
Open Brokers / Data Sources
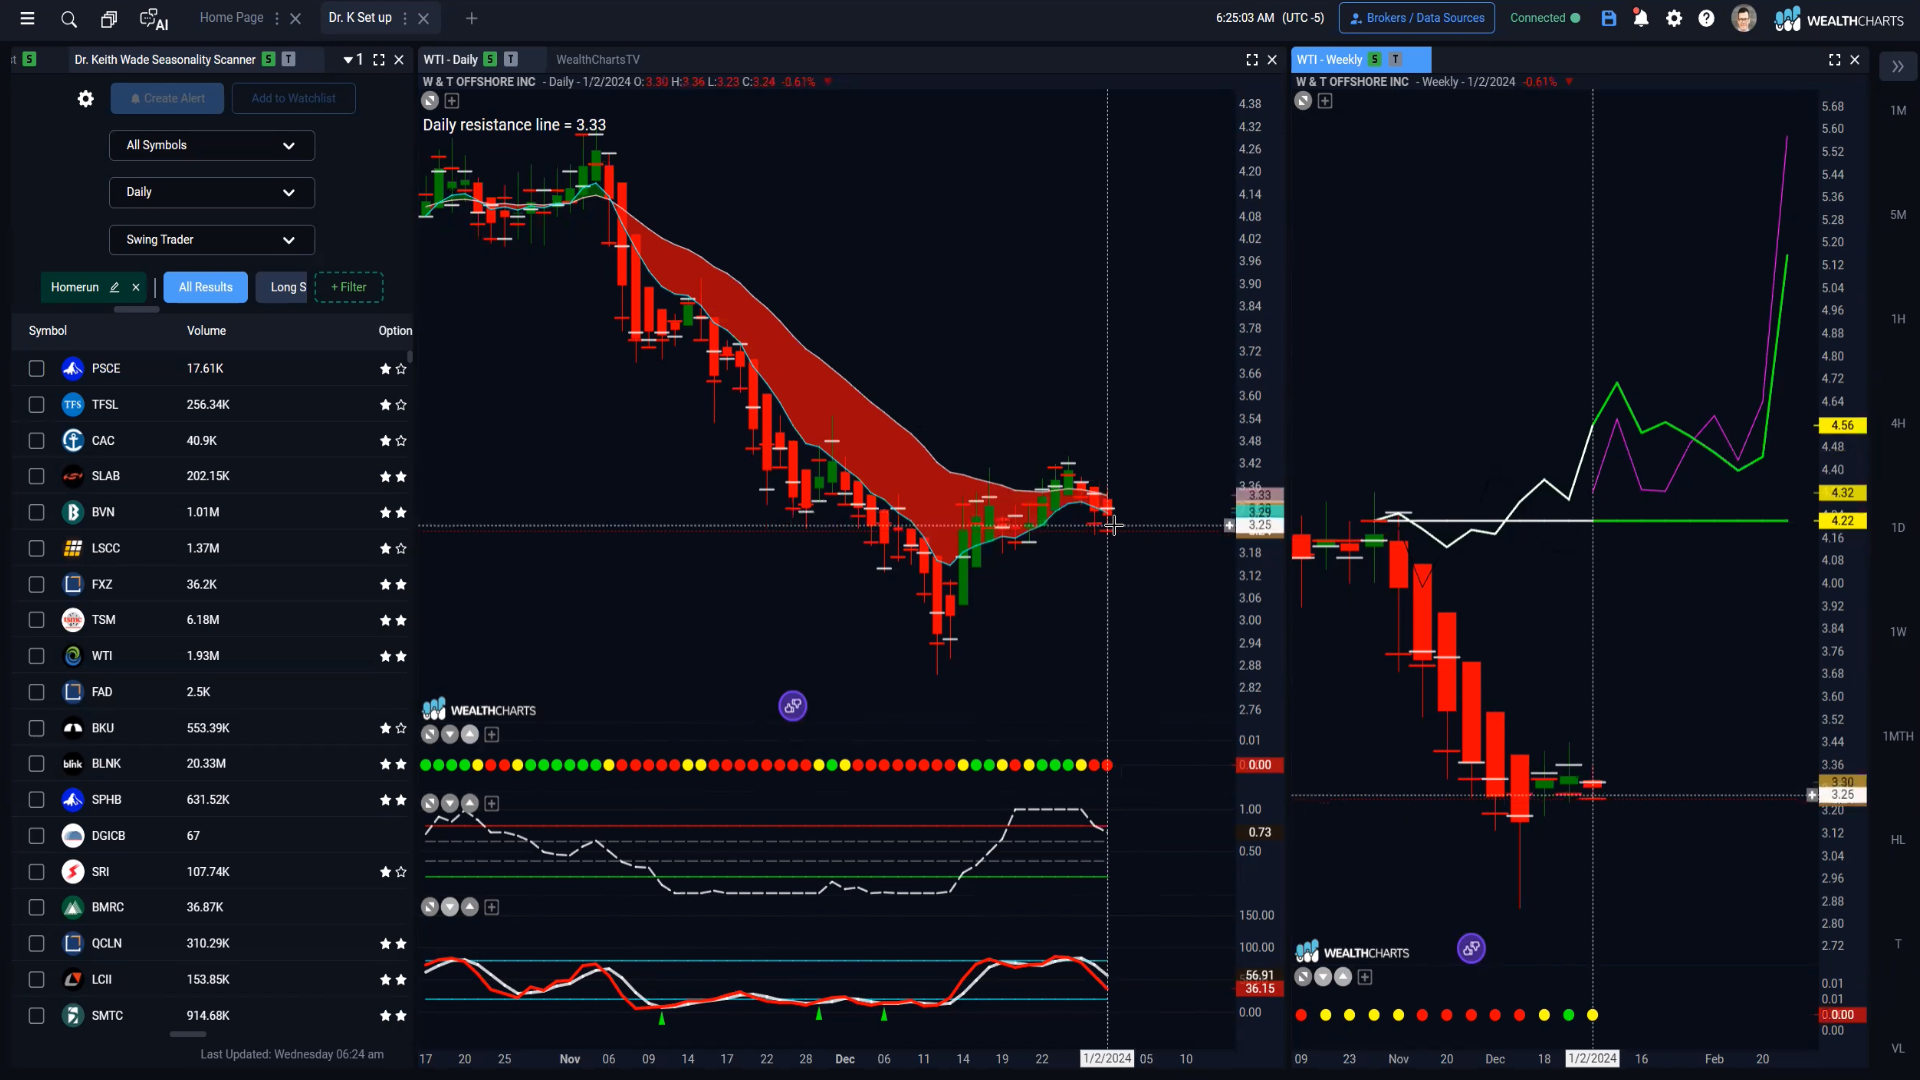1417,18
